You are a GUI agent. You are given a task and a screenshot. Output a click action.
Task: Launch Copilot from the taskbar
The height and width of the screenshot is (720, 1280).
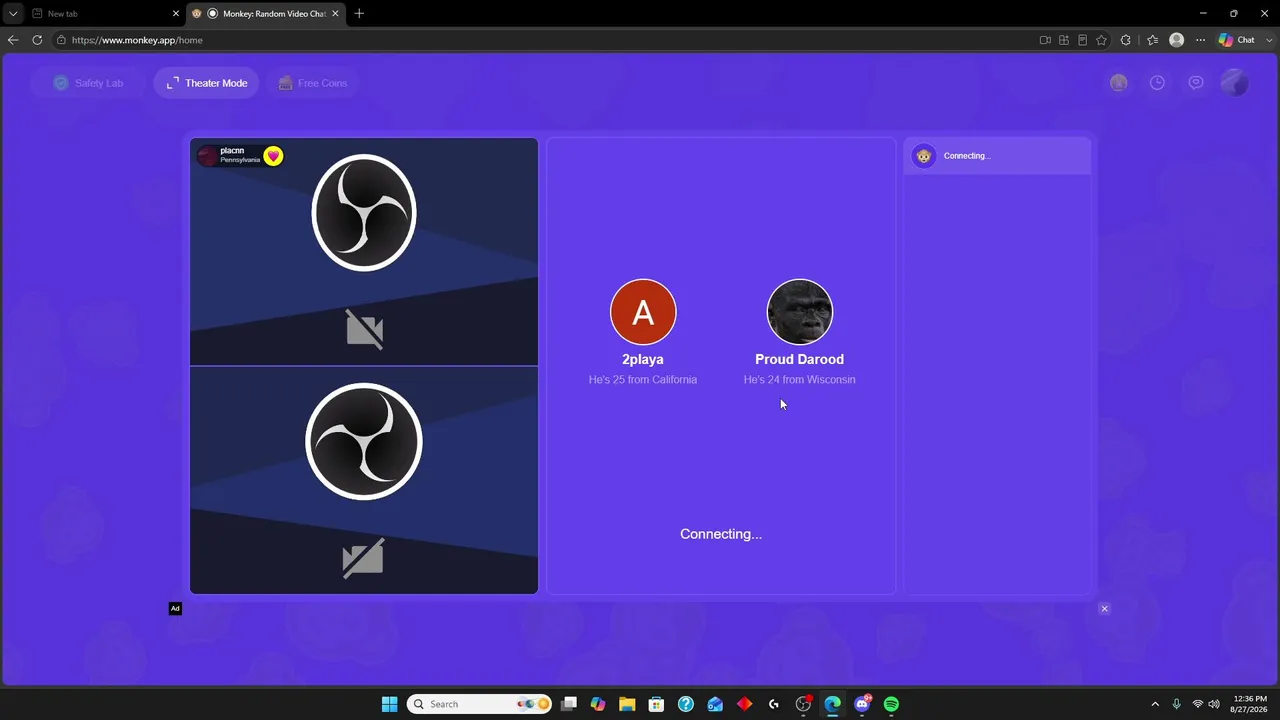598,704
